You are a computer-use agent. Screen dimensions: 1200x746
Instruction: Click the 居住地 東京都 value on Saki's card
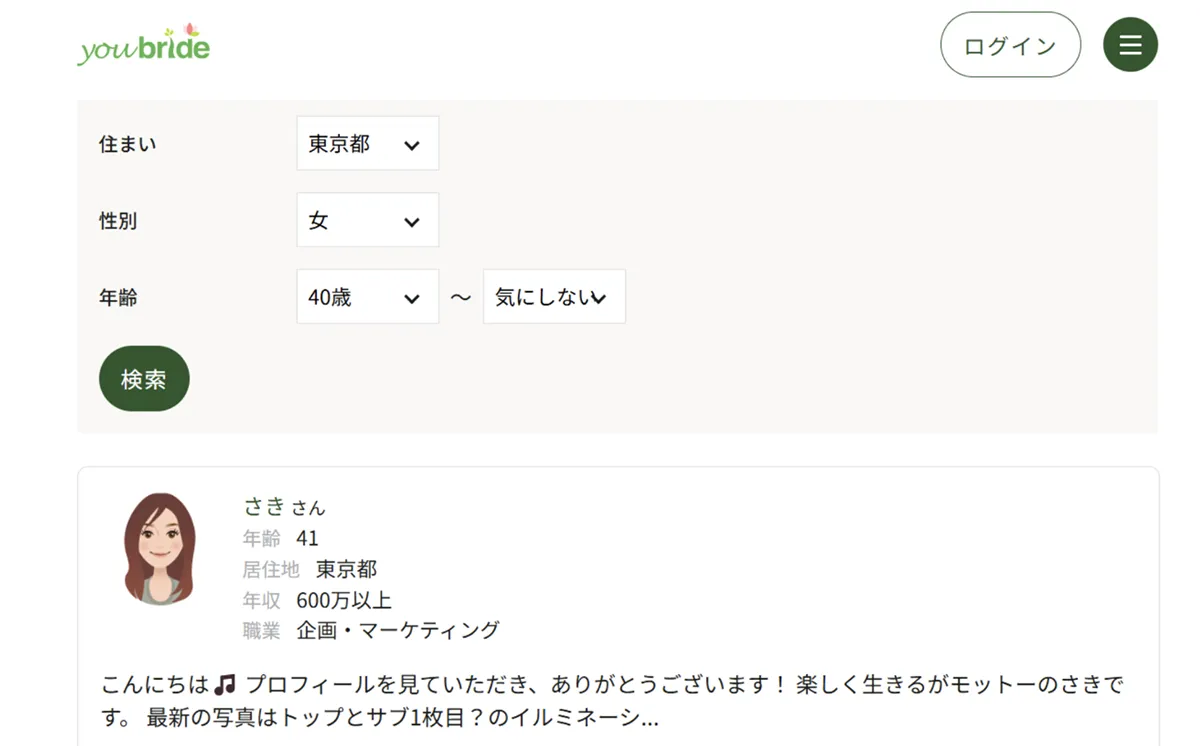[x=343, y=569]
